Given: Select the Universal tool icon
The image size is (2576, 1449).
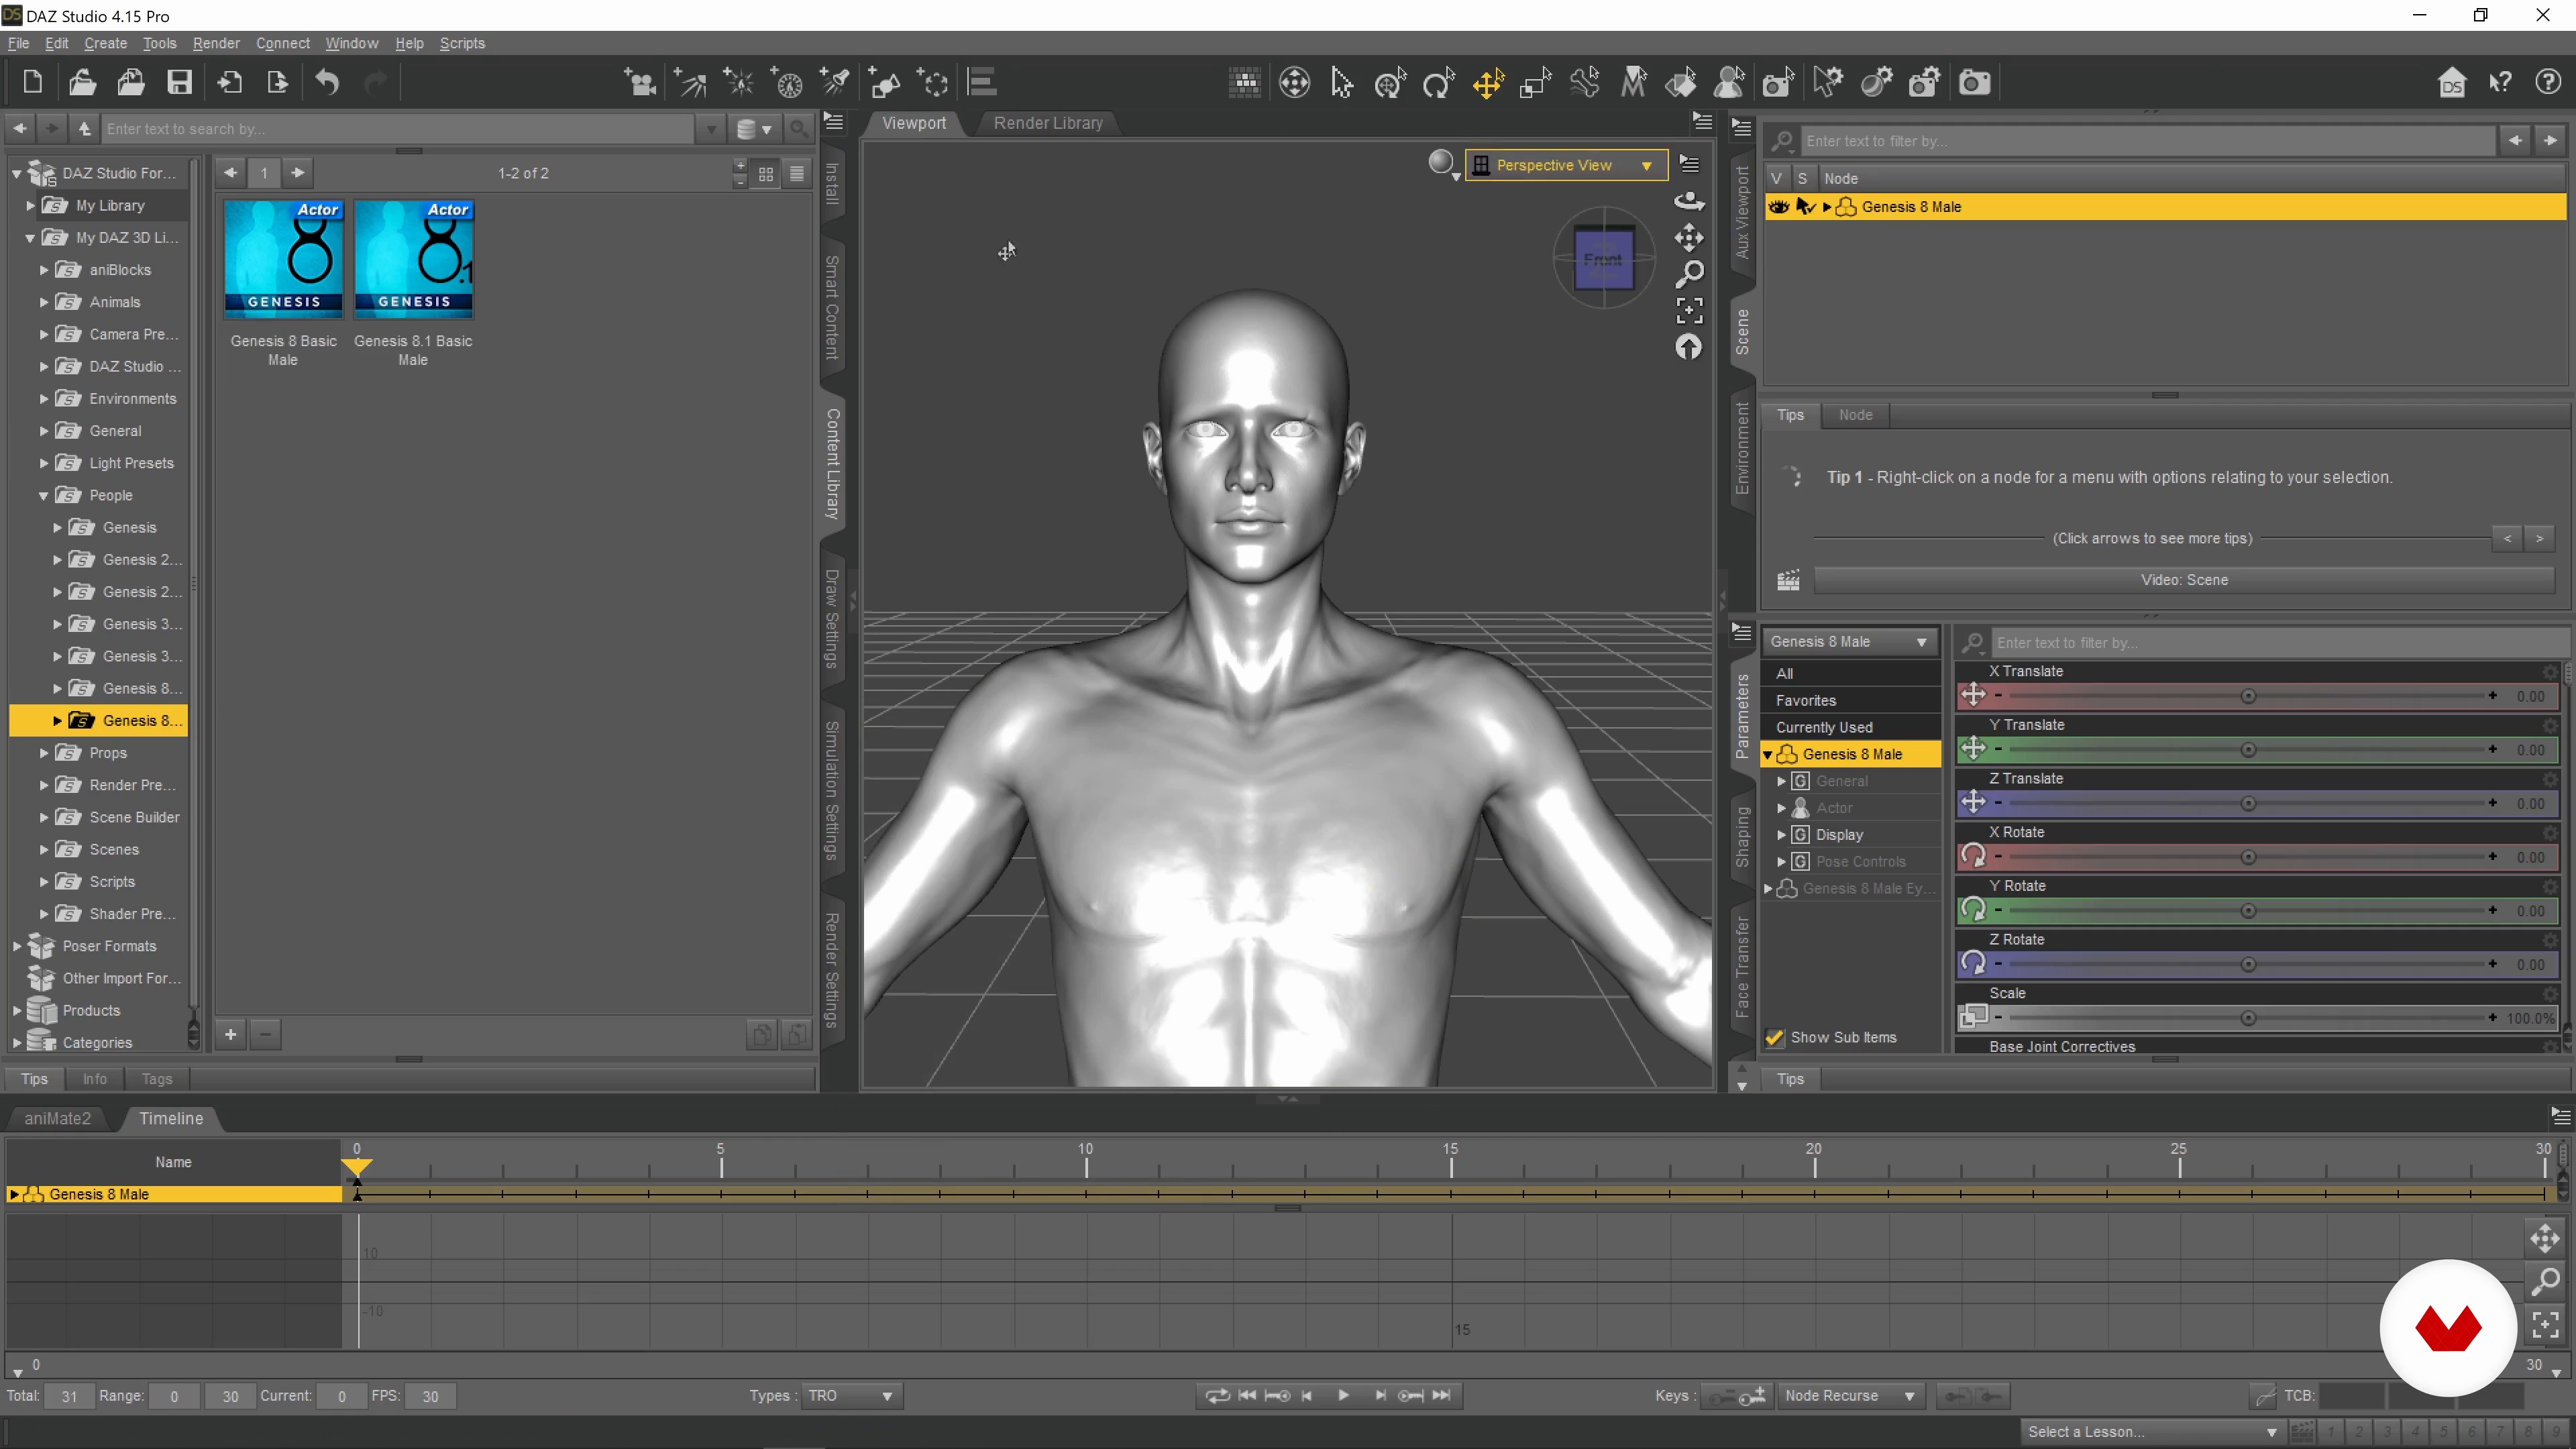Looking at the screenshot, I should point(1391,83).
